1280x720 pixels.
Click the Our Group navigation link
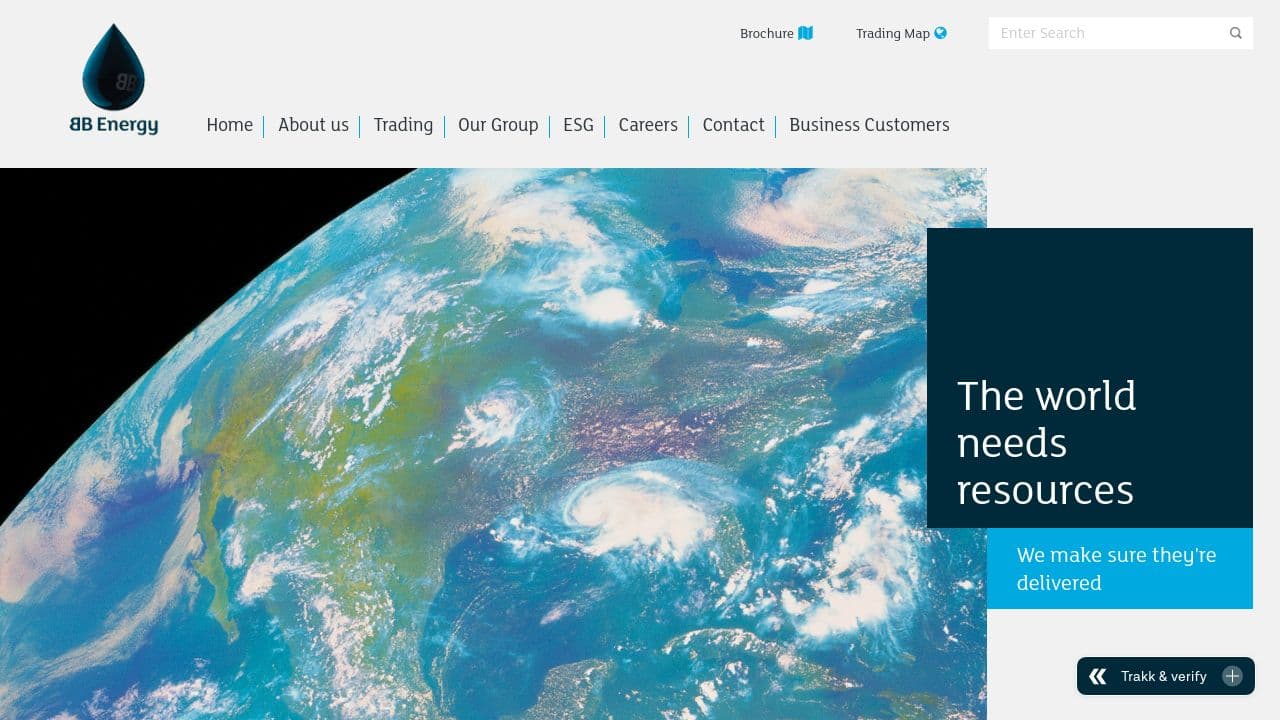498,125
